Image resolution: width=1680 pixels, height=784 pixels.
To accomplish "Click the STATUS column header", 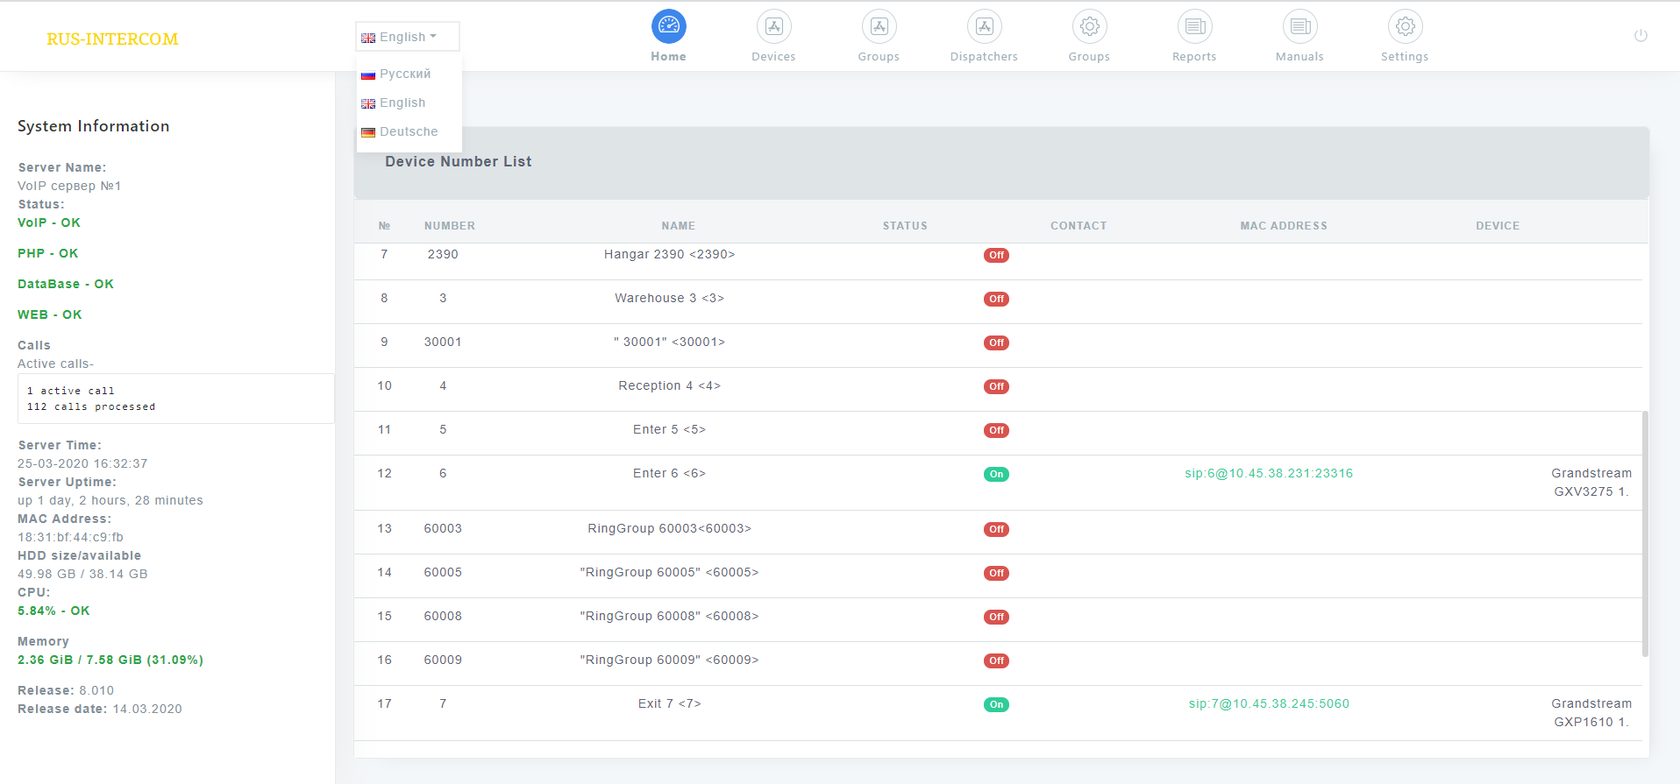I will pyautogui.click(x=905, y=226).
